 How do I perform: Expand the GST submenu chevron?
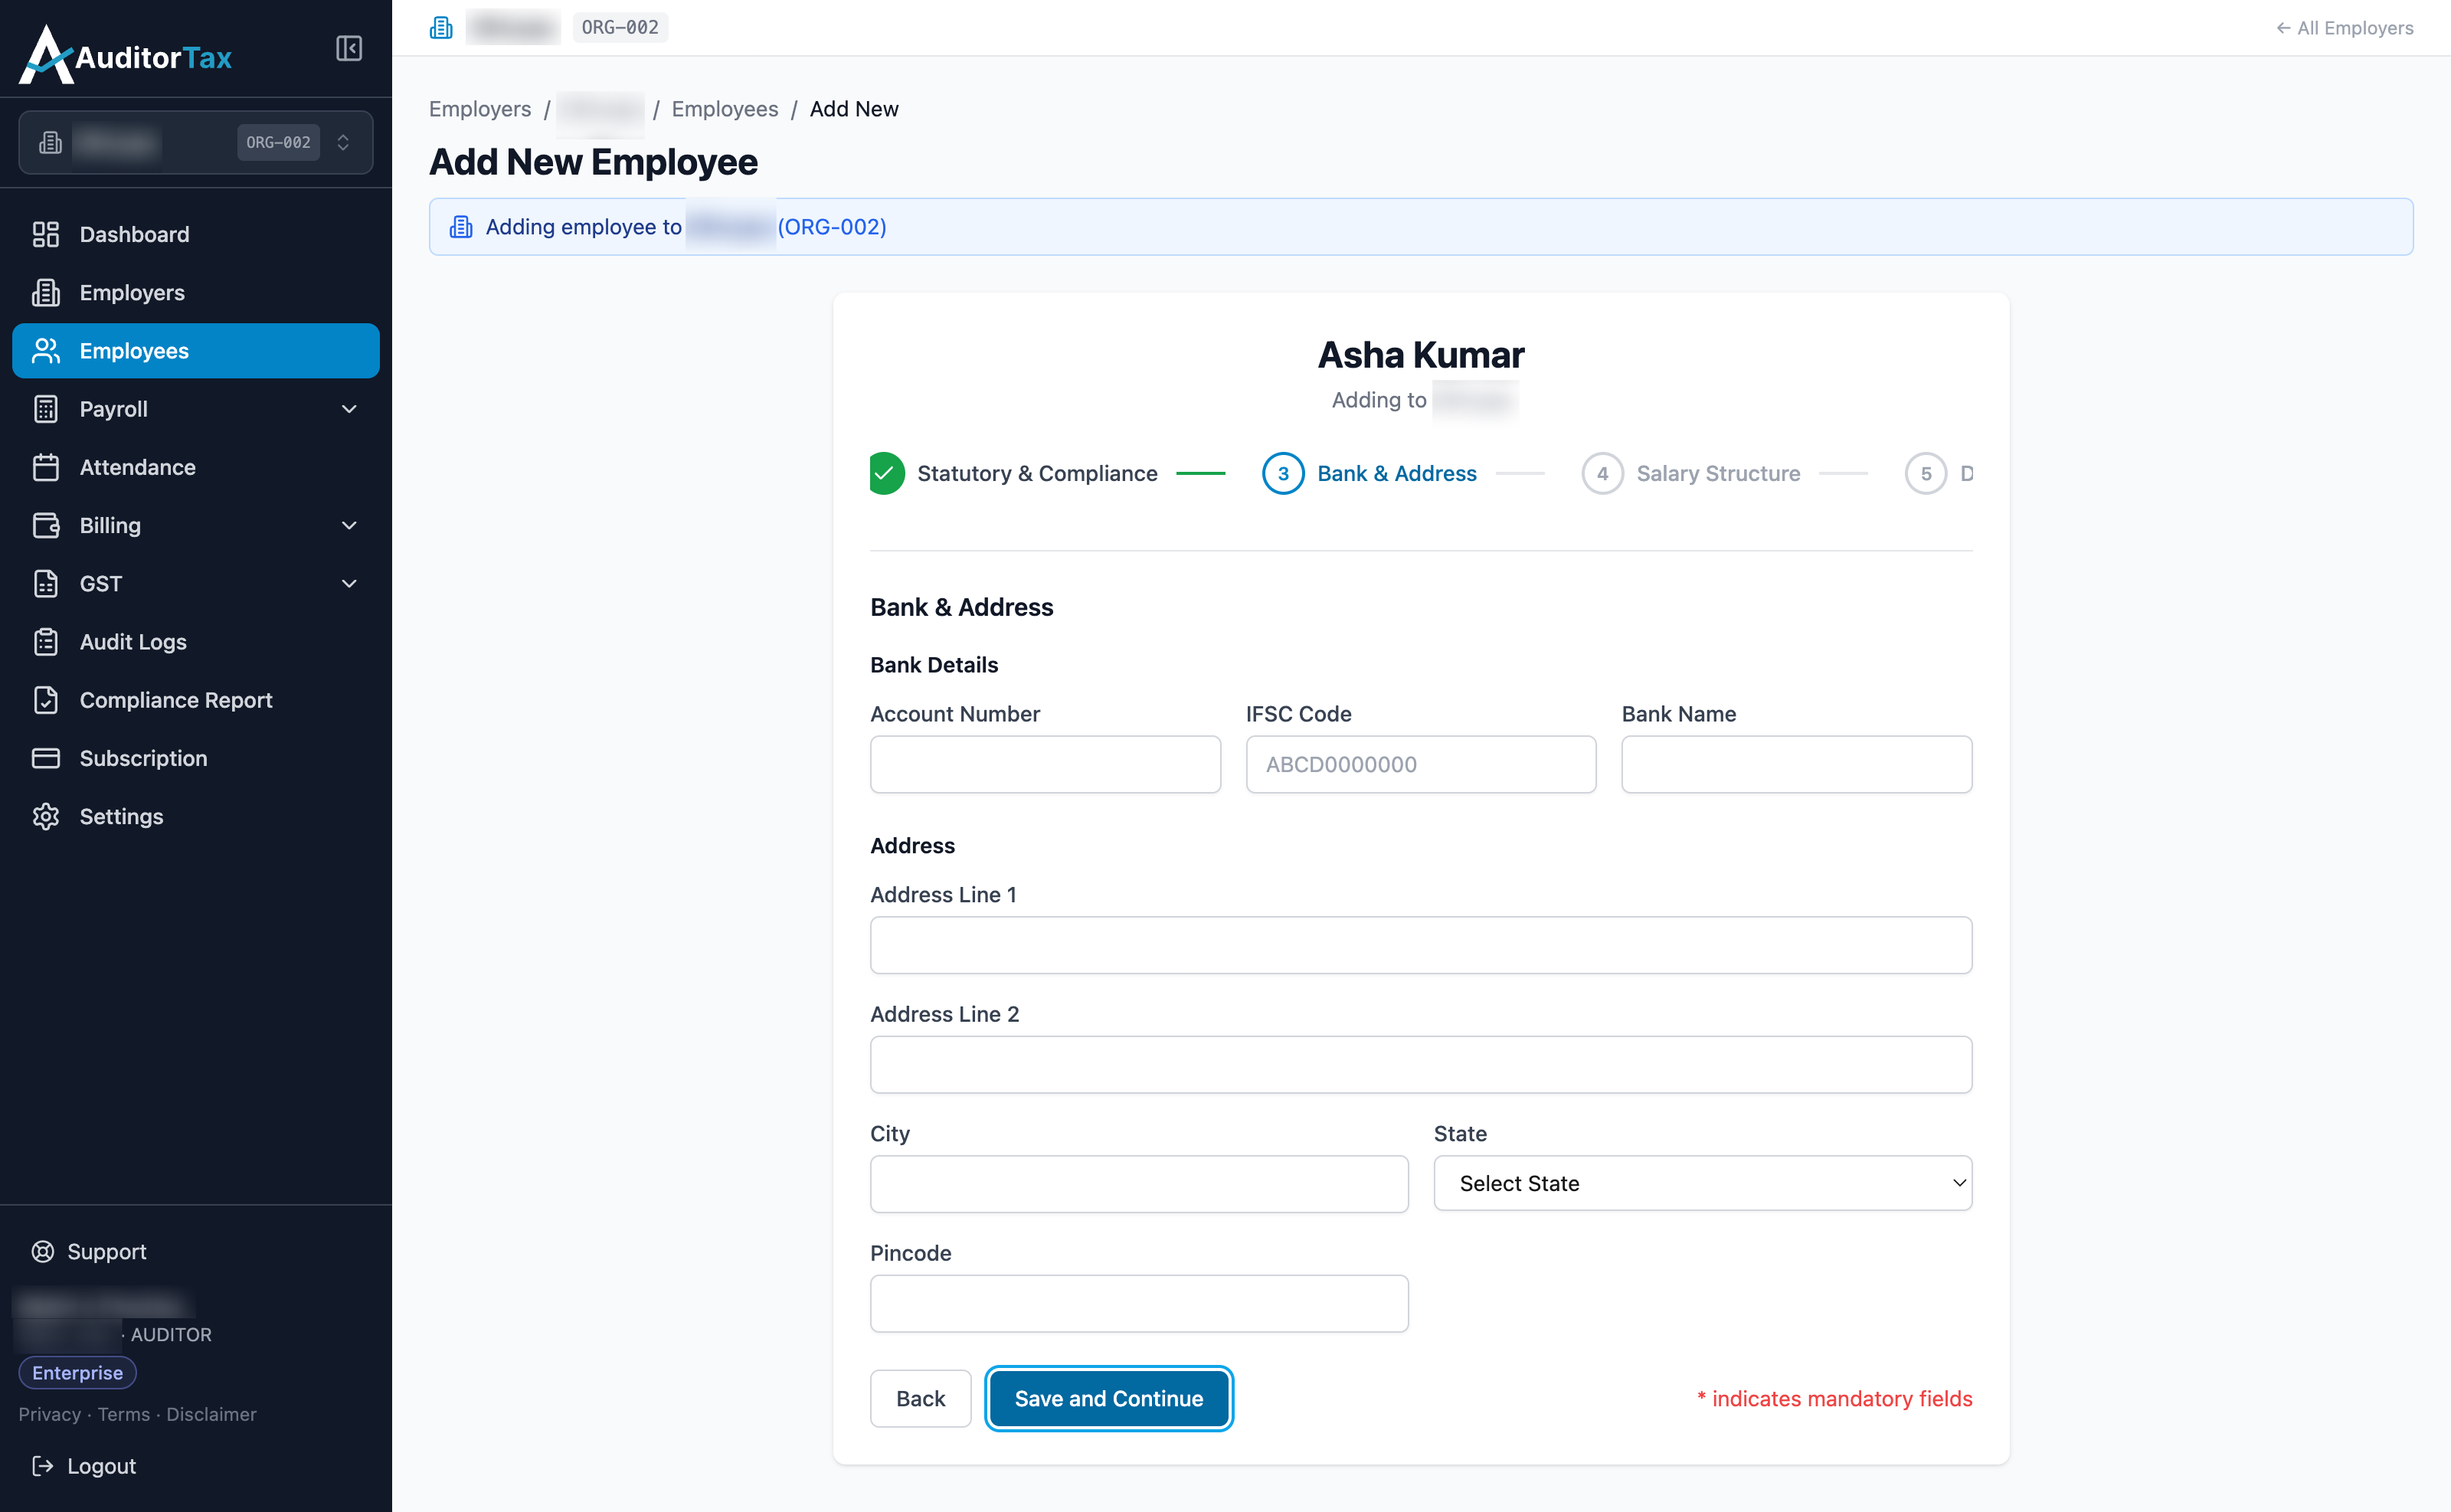click(x=349, y=583)
